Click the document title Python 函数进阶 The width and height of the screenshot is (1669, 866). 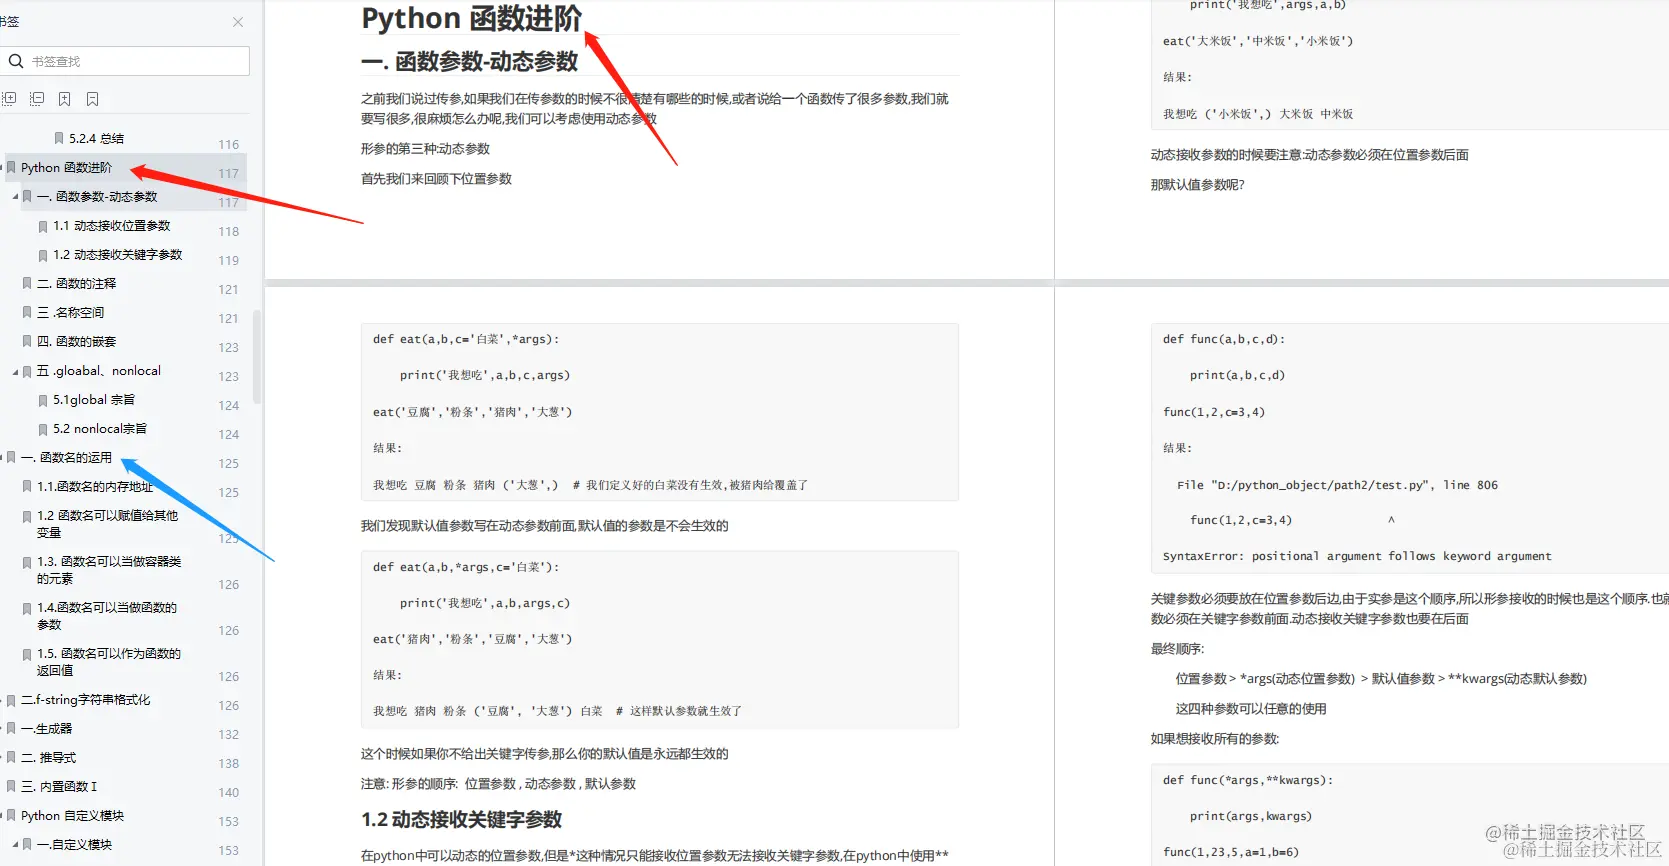click(471, 18)
